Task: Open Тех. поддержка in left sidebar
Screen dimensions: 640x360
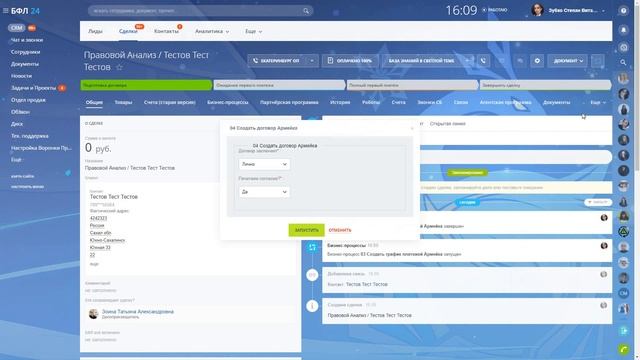Action: pyautogui.click(x=29, y=136)
